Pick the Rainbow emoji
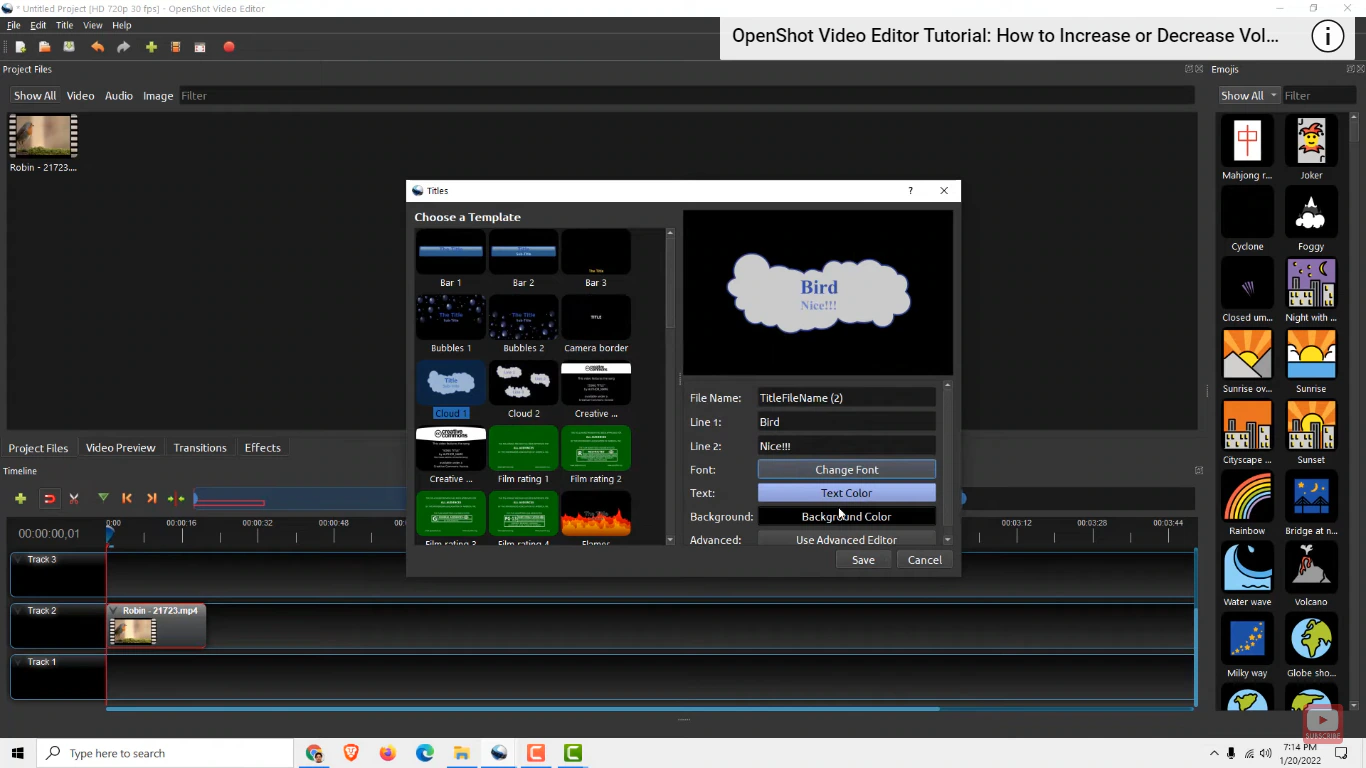The height and width of the screenshot is (768, 1366). tap(1247, 503)
